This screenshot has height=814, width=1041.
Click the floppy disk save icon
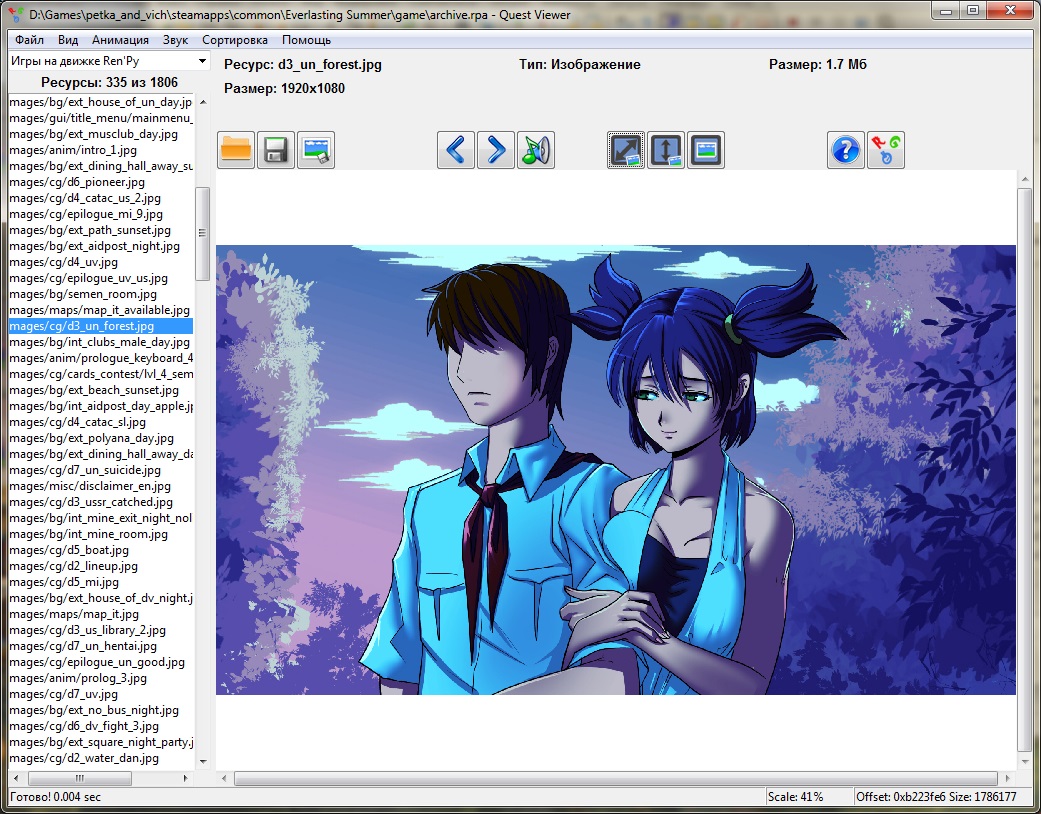click(276, 150)
